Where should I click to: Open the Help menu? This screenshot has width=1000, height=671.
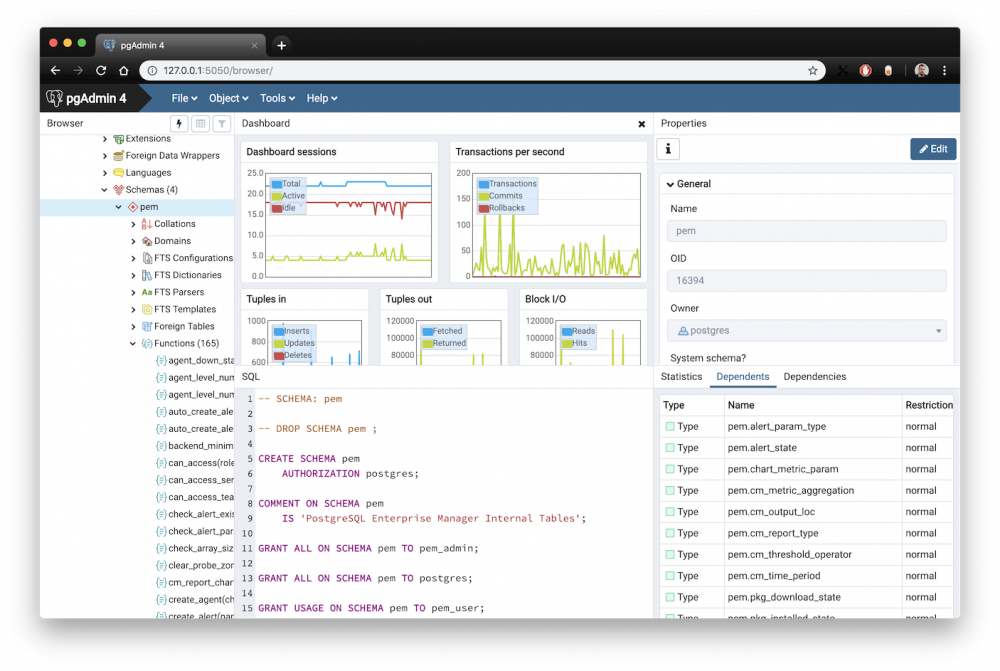point(322,98)
